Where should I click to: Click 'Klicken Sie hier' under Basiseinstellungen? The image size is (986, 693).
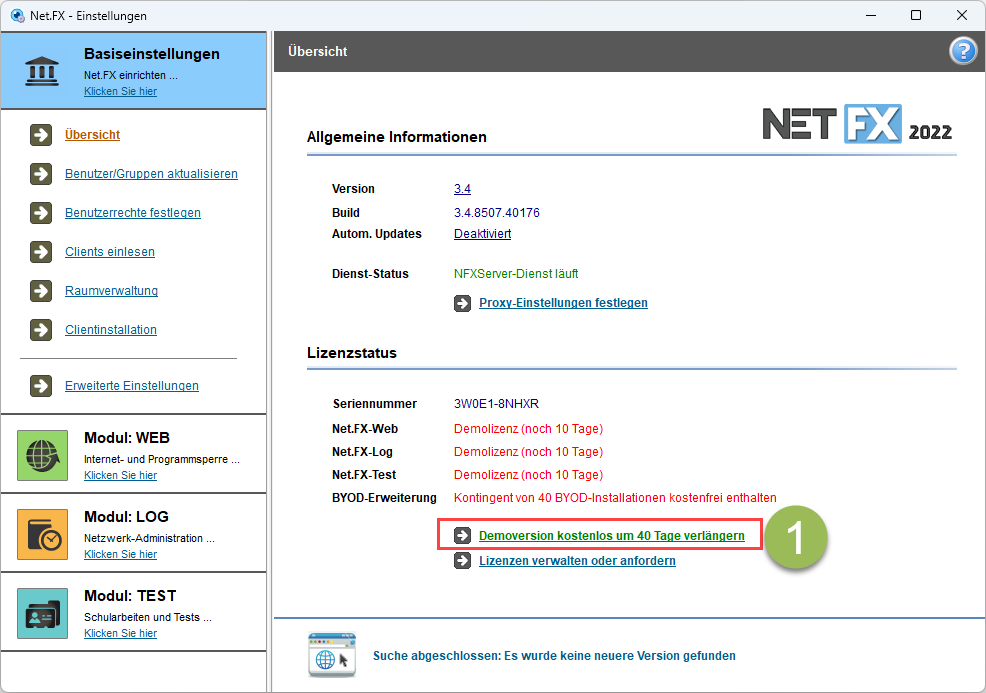(121, 91)
